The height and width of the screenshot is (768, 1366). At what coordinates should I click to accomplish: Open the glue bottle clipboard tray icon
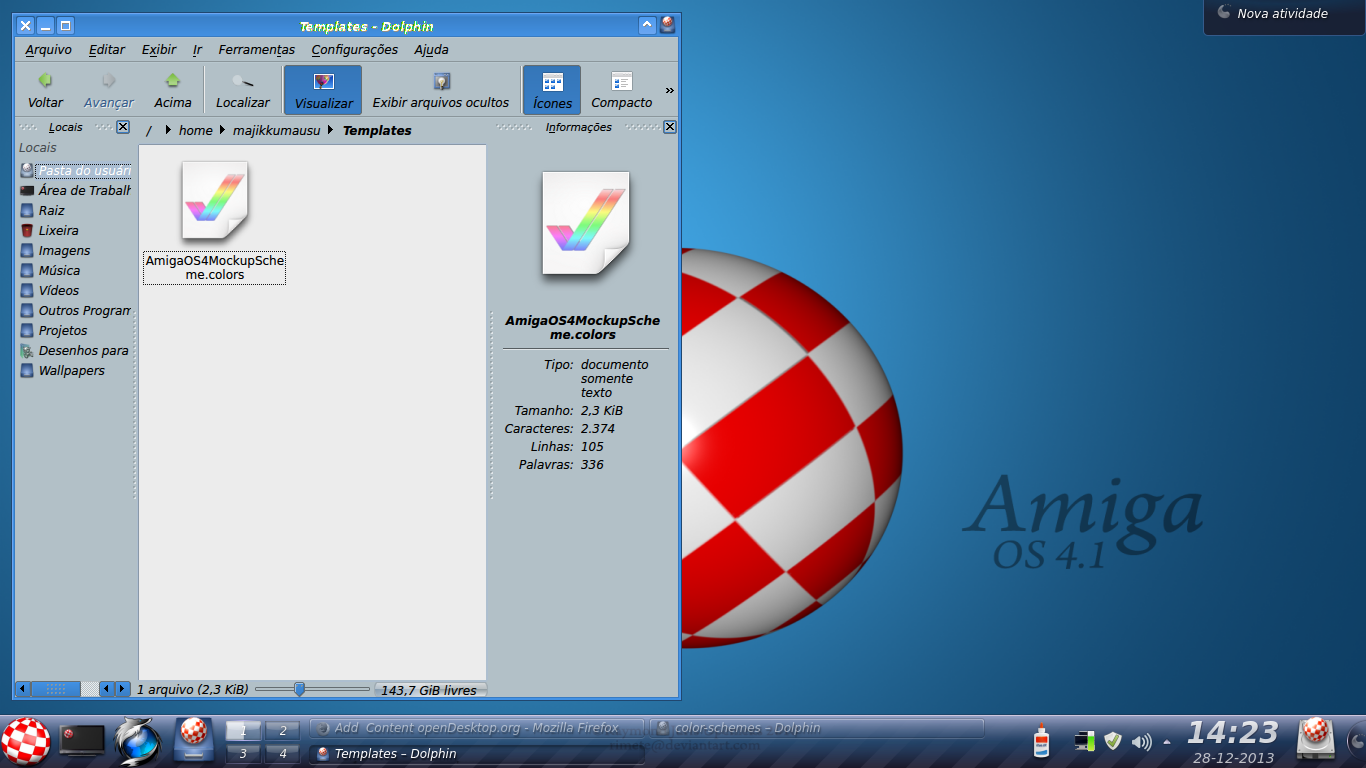coord(1042,741)
